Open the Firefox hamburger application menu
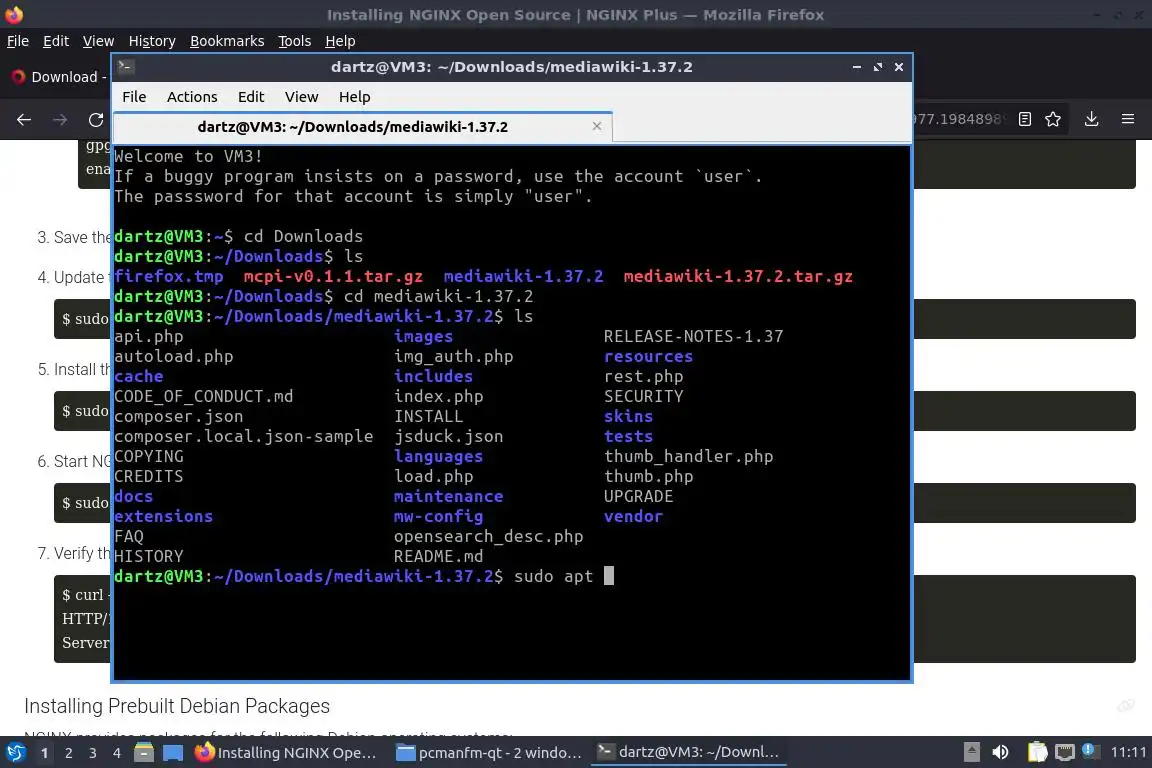This screenshot has width=1152, height=768. pyautogui.click(x=1128, y=119)
